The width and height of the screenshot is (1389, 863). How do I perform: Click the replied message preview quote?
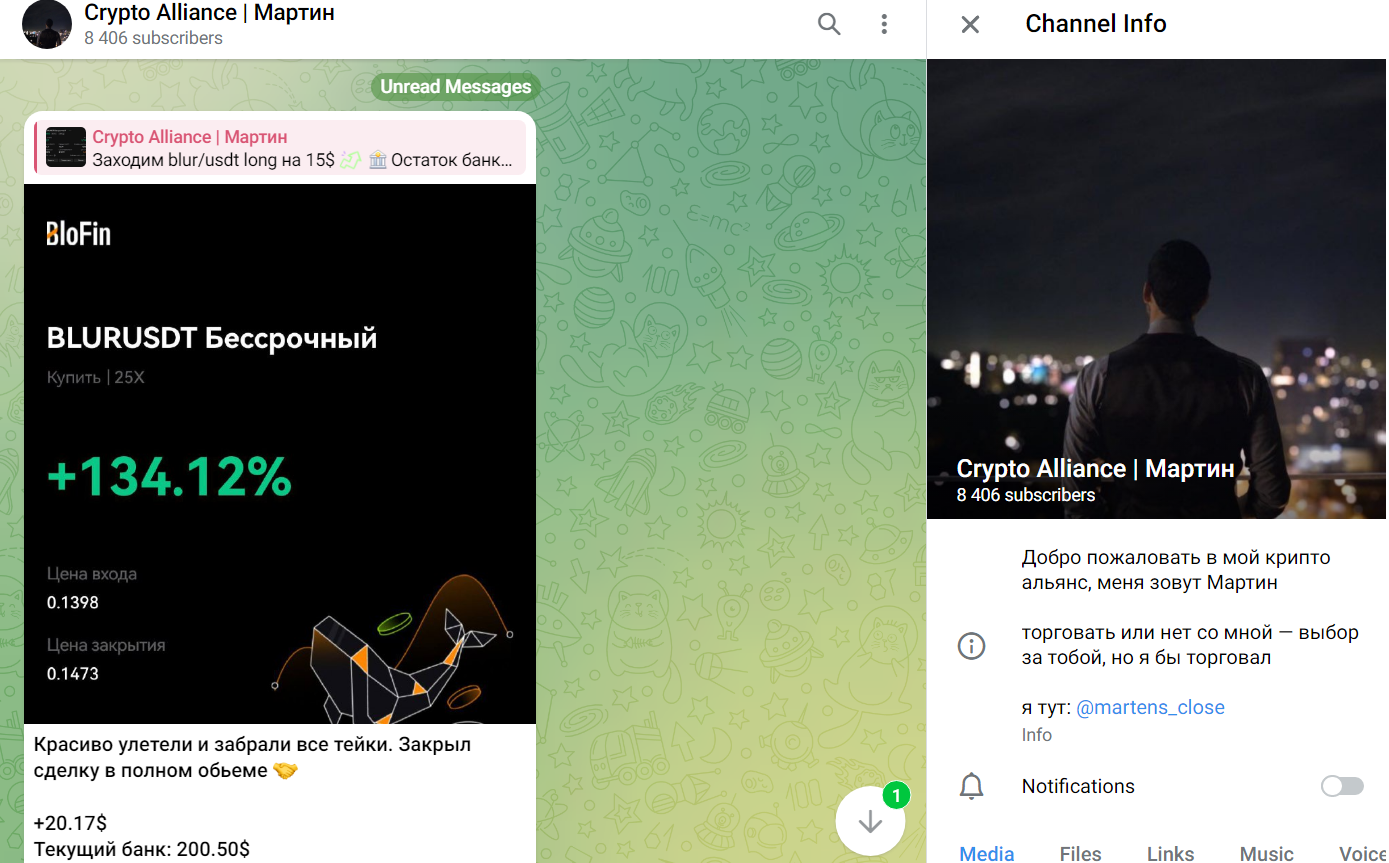280,148
